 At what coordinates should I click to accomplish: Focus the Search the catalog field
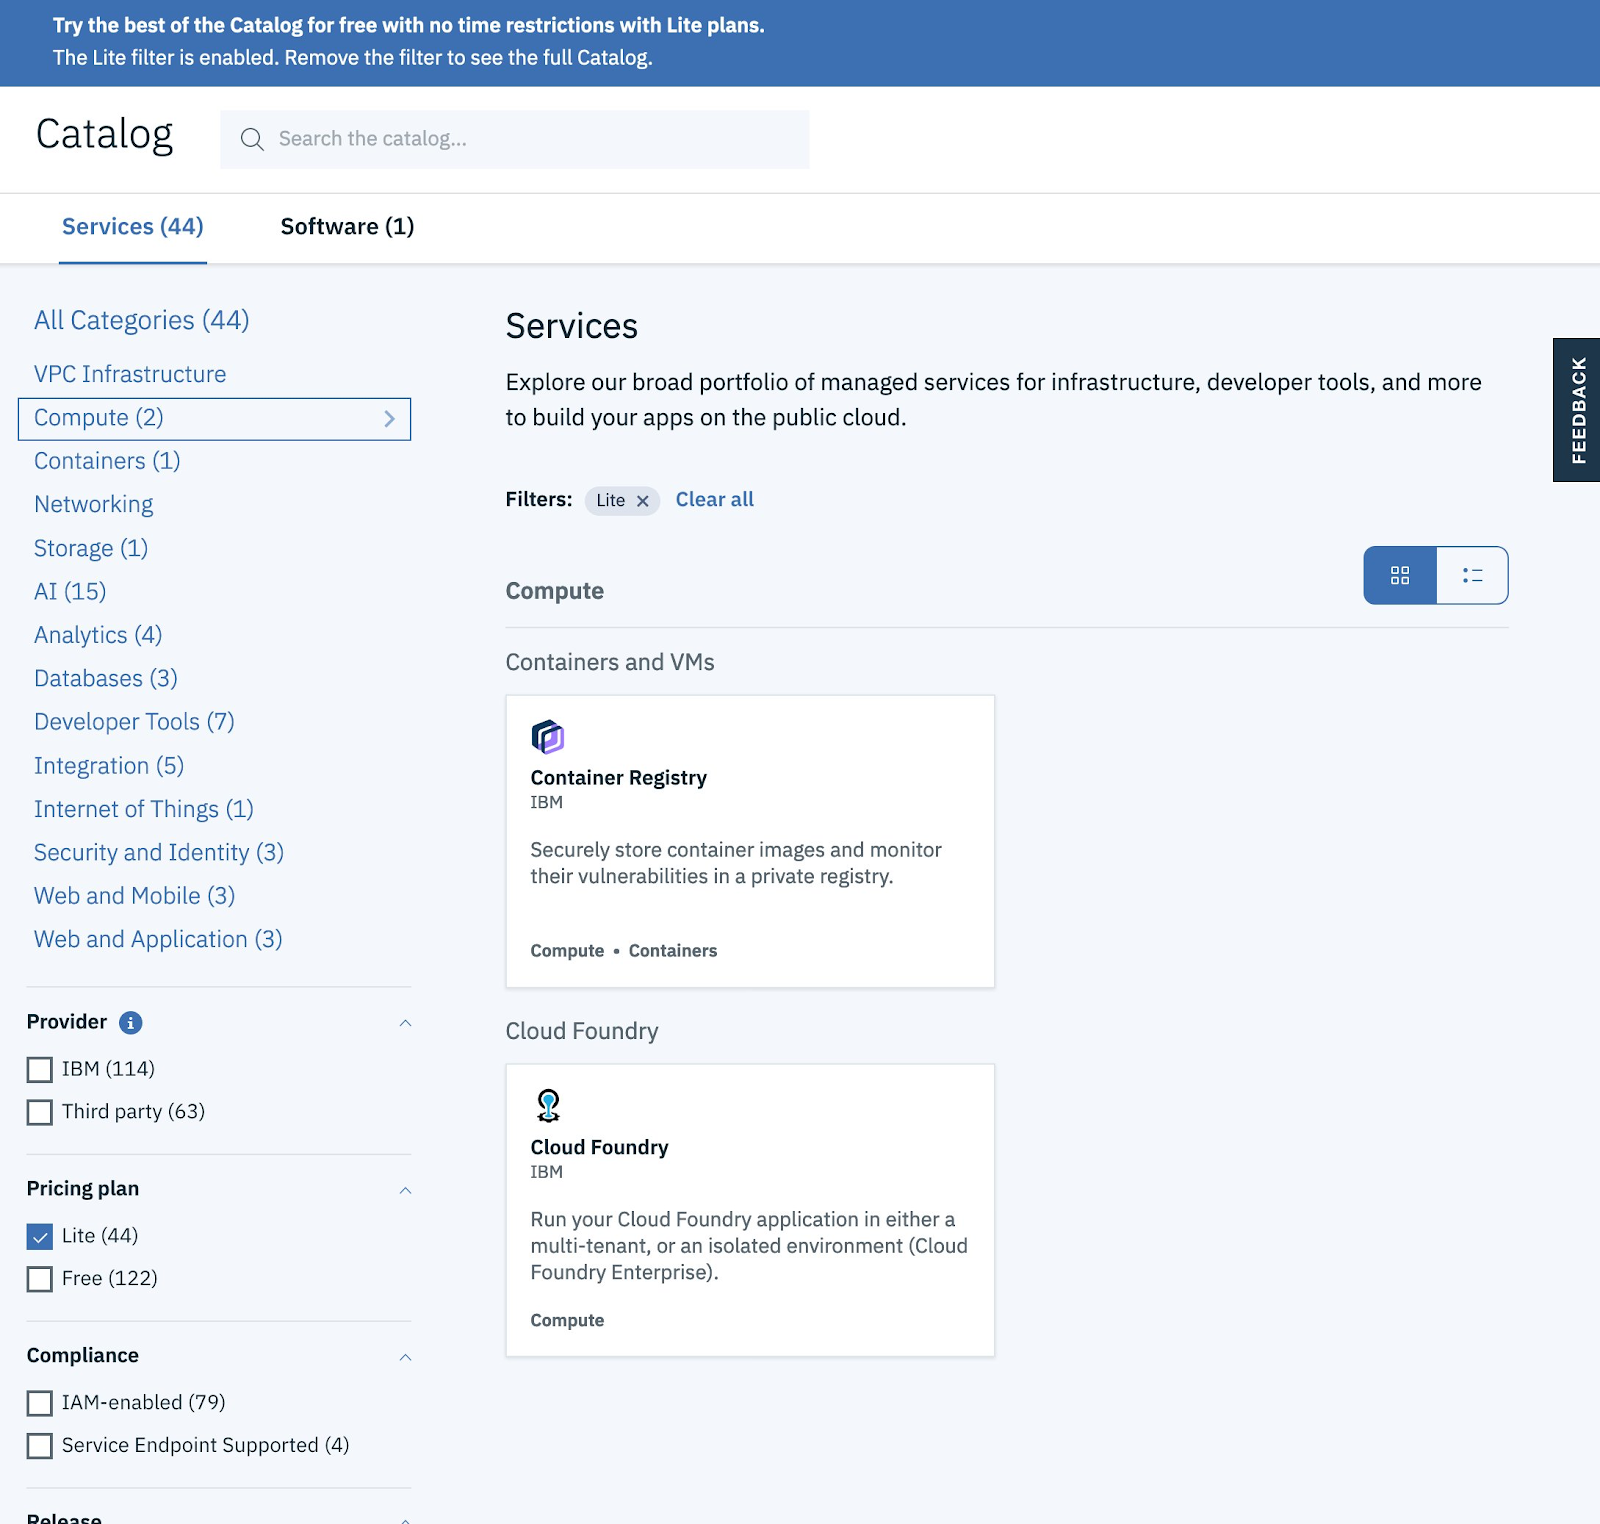coord(515,139)
